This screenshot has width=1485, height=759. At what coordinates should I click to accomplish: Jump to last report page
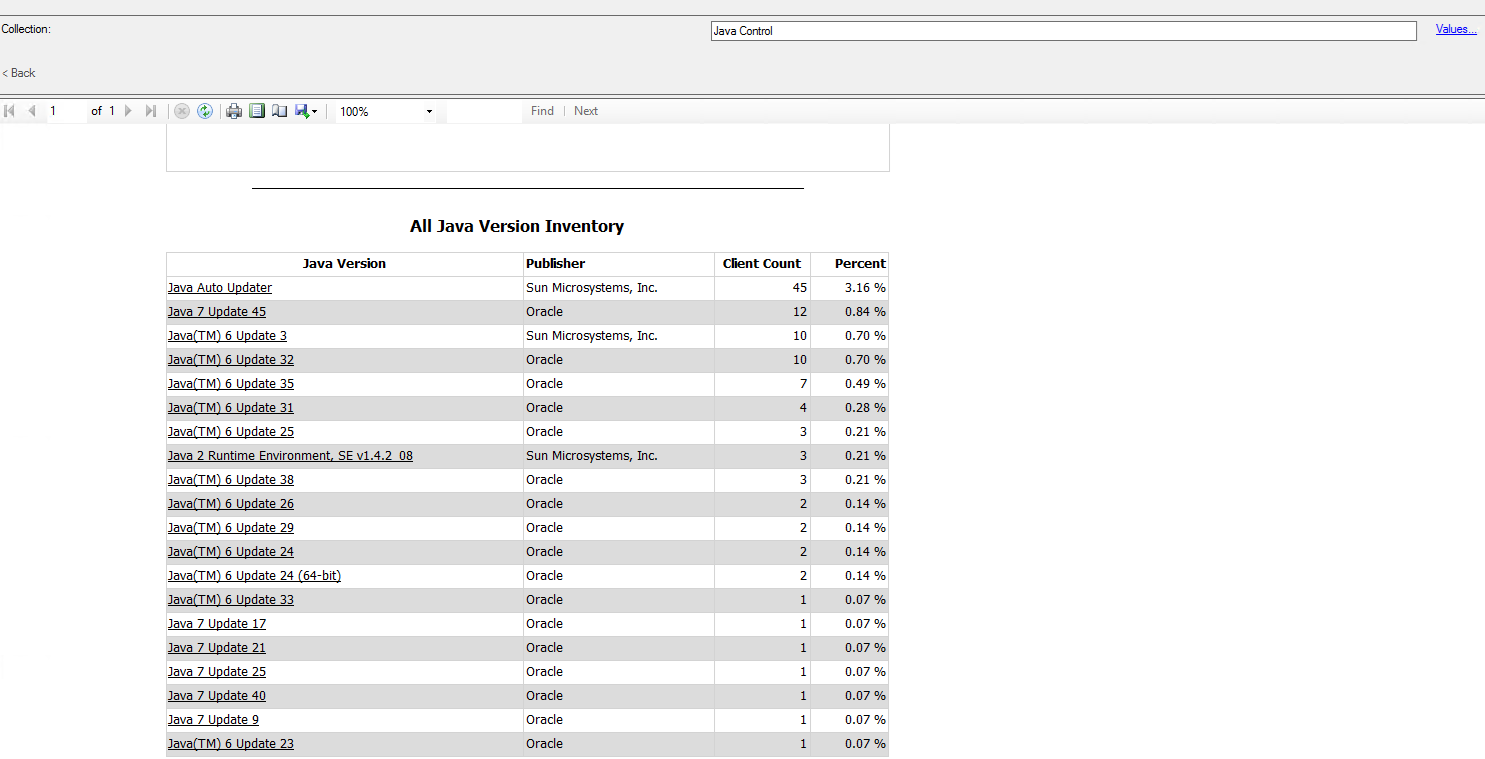tap(151, 111)
